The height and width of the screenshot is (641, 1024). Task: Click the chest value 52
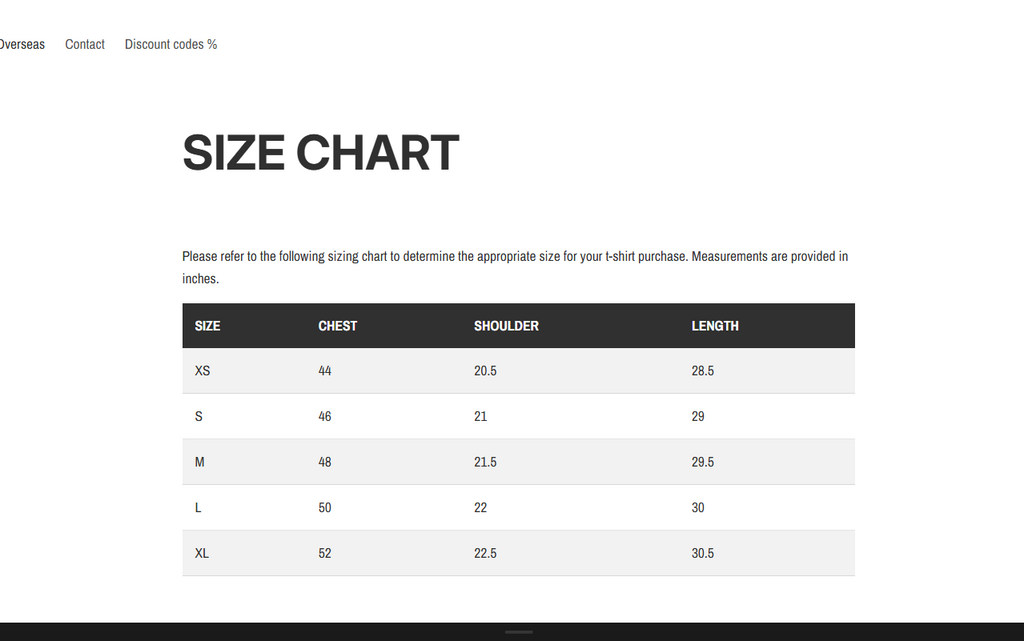point(325,553)
